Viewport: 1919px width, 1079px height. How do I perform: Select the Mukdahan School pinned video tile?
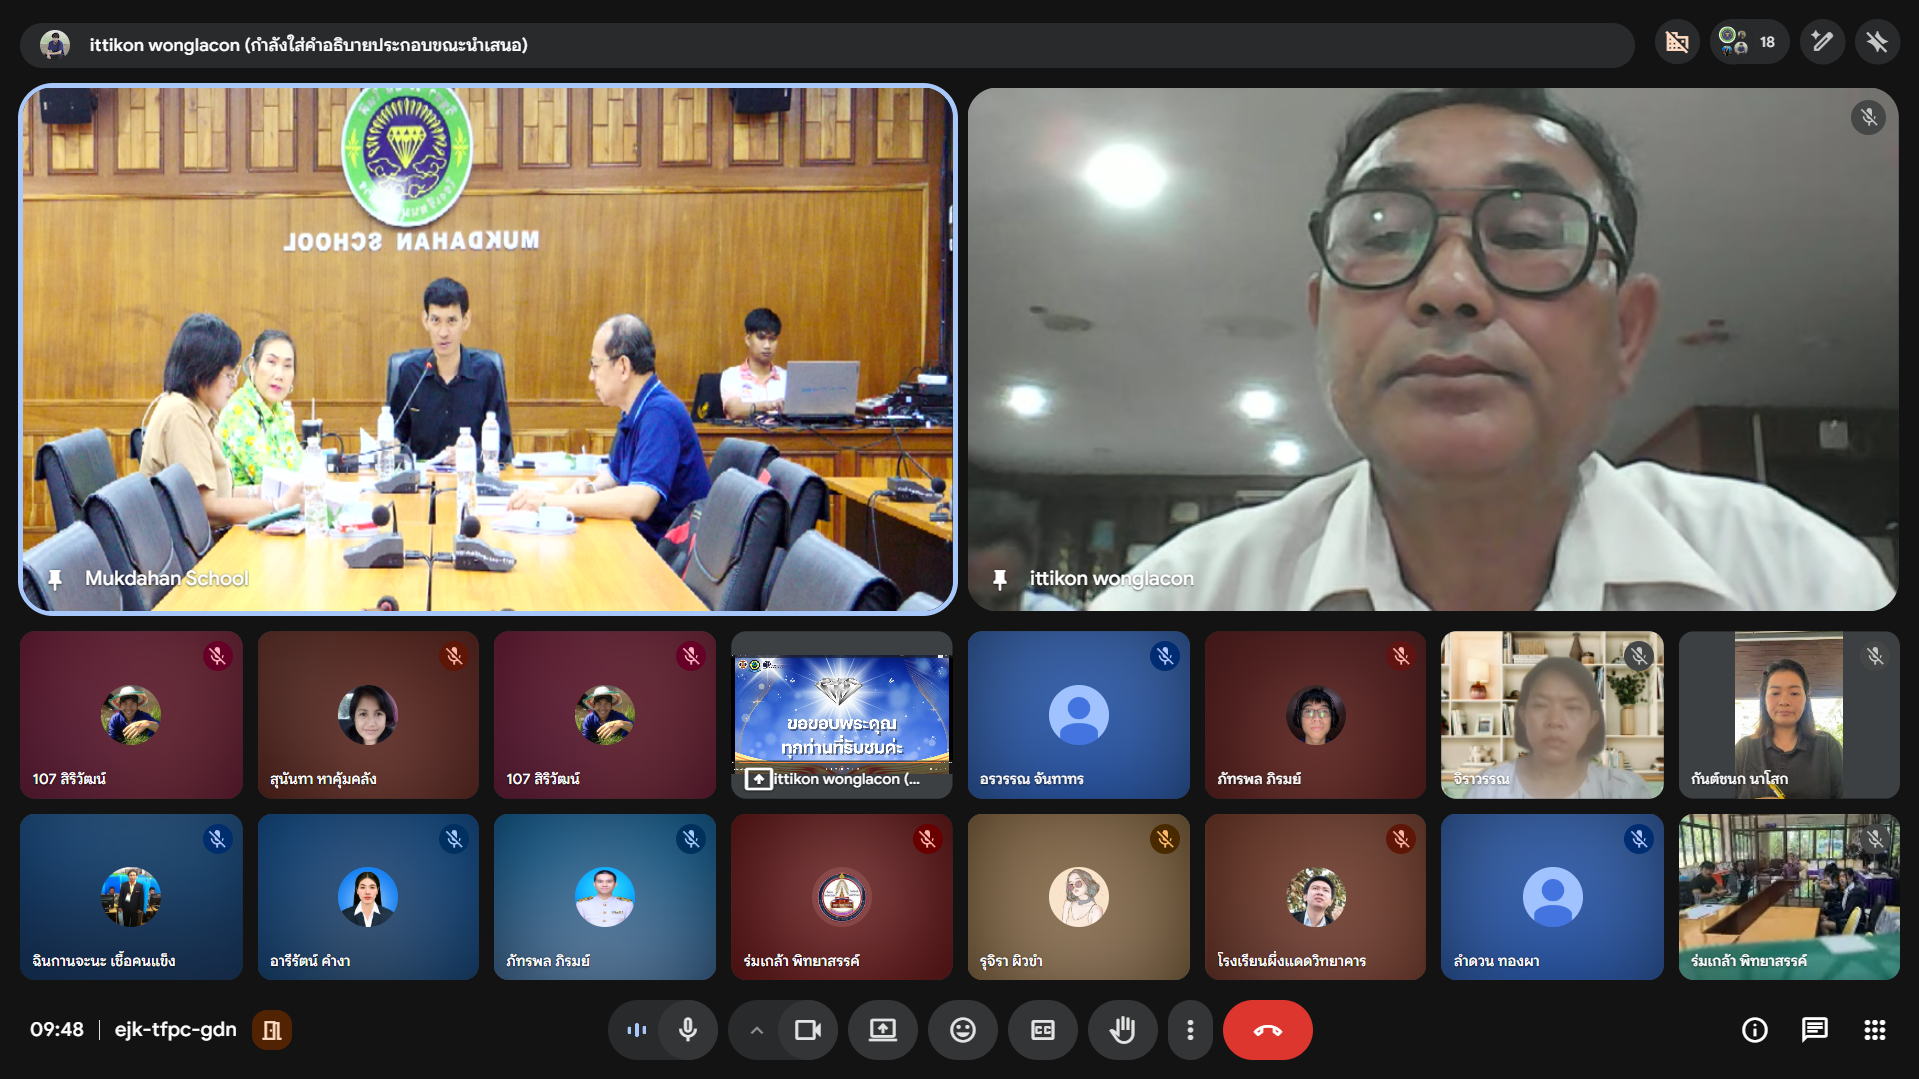(488, 349)
